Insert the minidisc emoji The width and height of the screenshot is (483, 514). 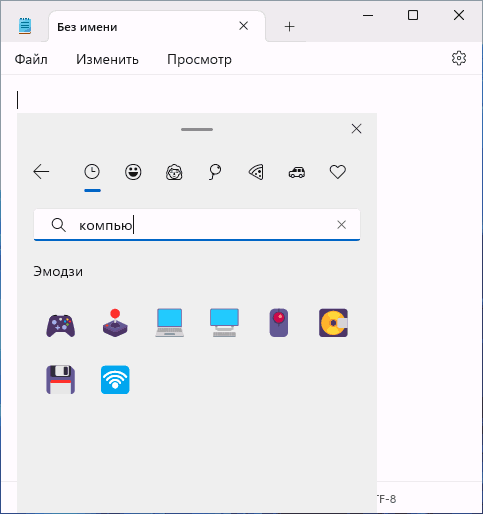coord(333,323)
